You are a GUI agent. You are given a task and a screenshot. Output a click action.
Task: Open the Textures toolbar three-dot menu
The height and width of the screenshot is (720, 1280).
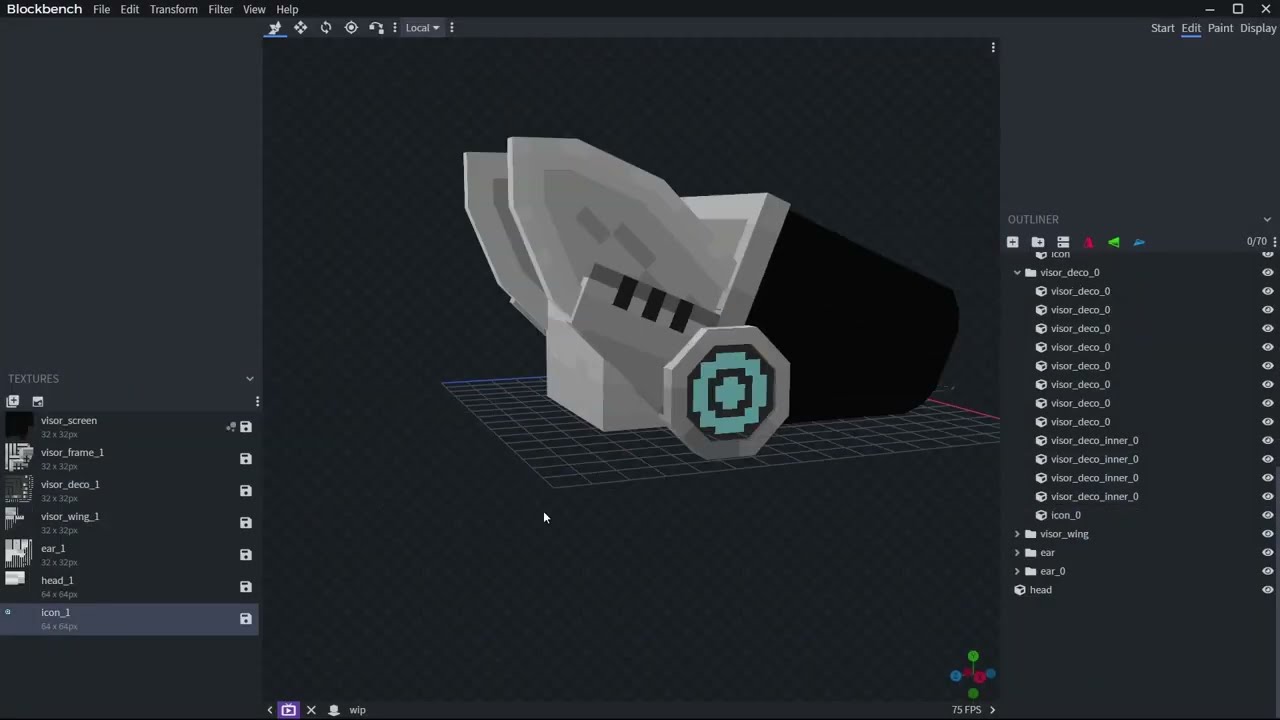coord(257,401)
